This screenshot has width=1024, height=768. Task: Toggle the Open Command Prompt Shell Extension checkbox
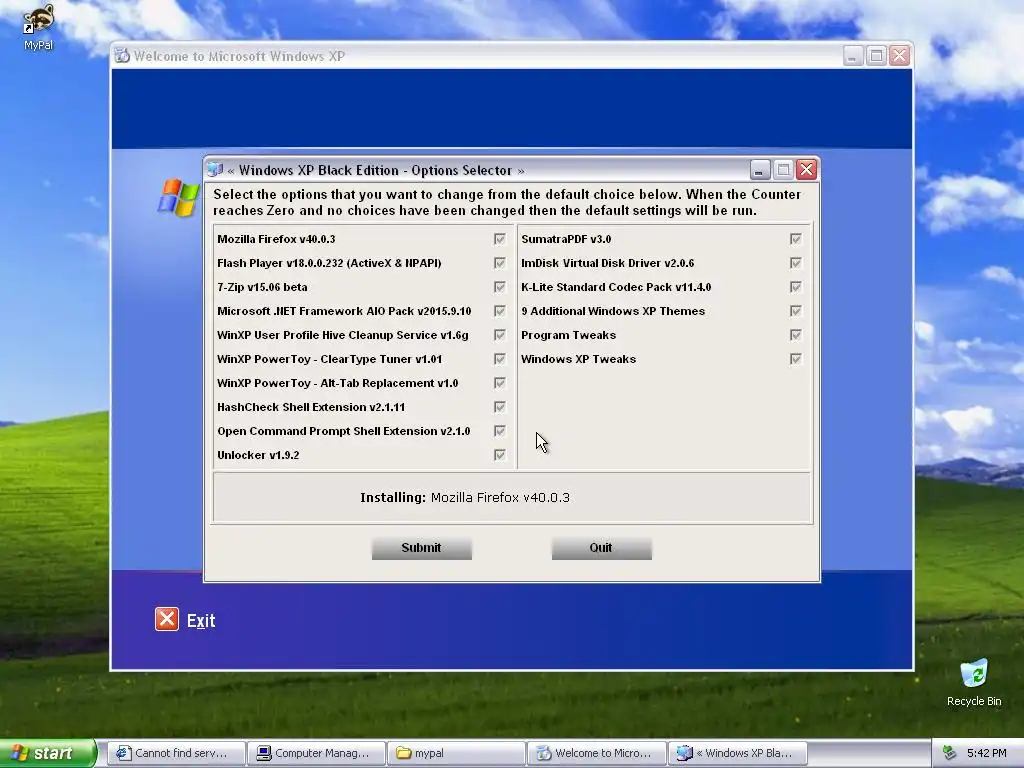click(500, 431)
